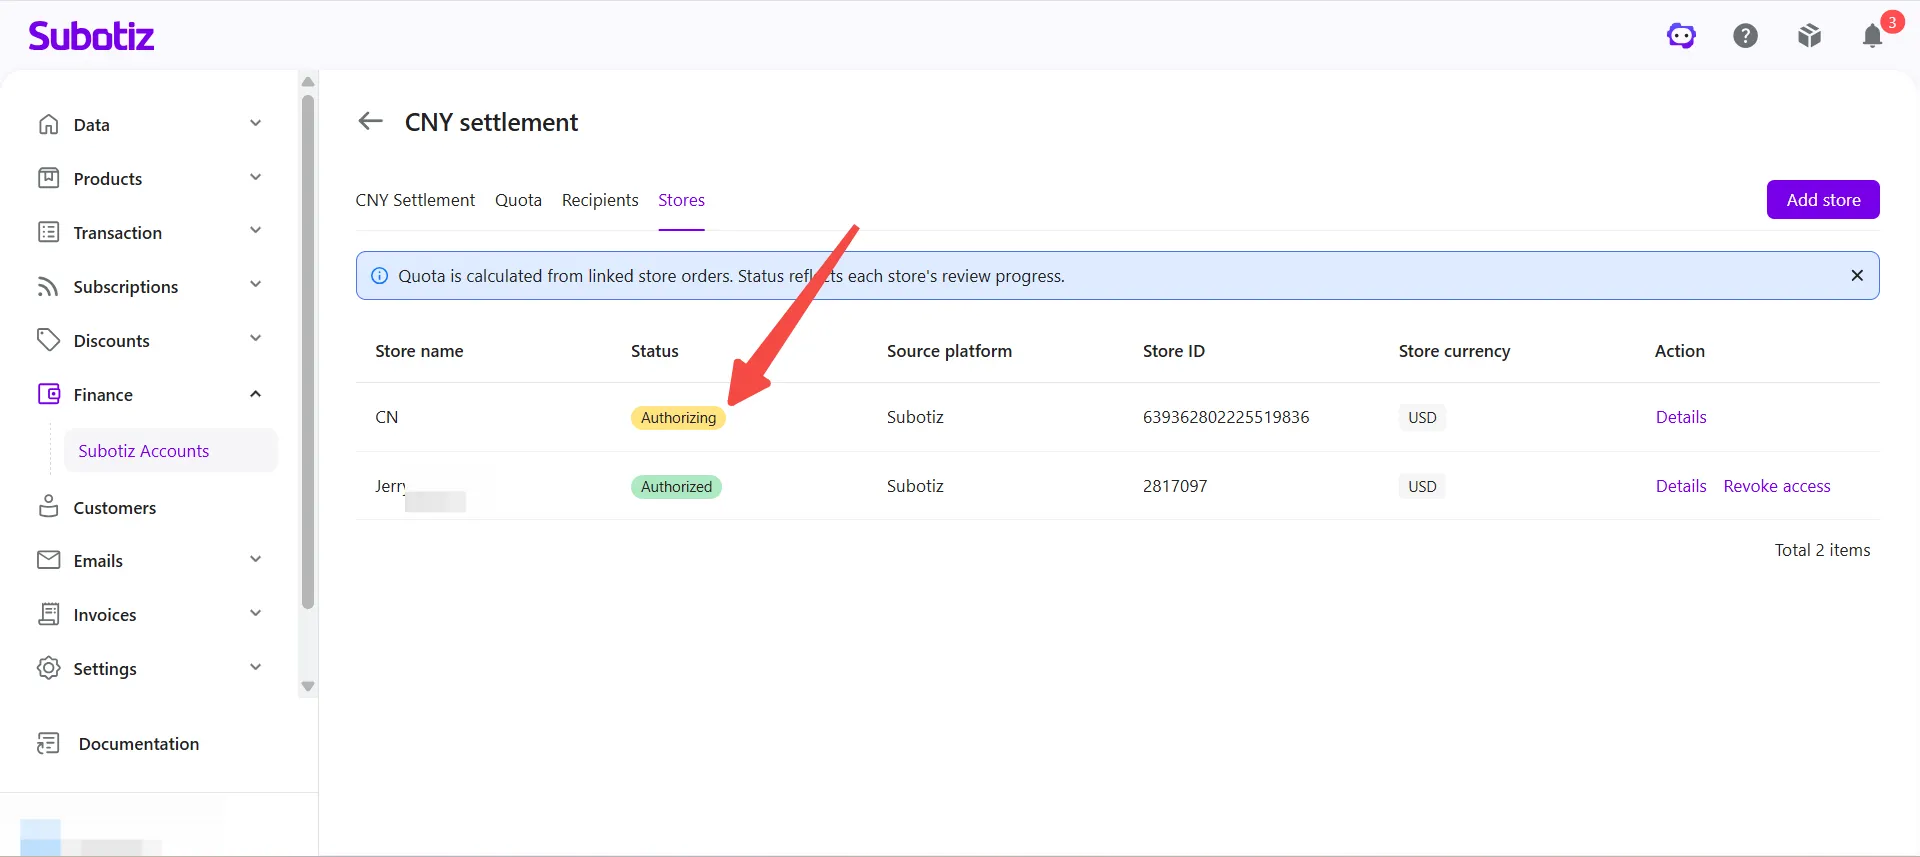This screenshot has height=857, width=1920.
Task: Click store ID 2817097
Action: [1175, 486]
